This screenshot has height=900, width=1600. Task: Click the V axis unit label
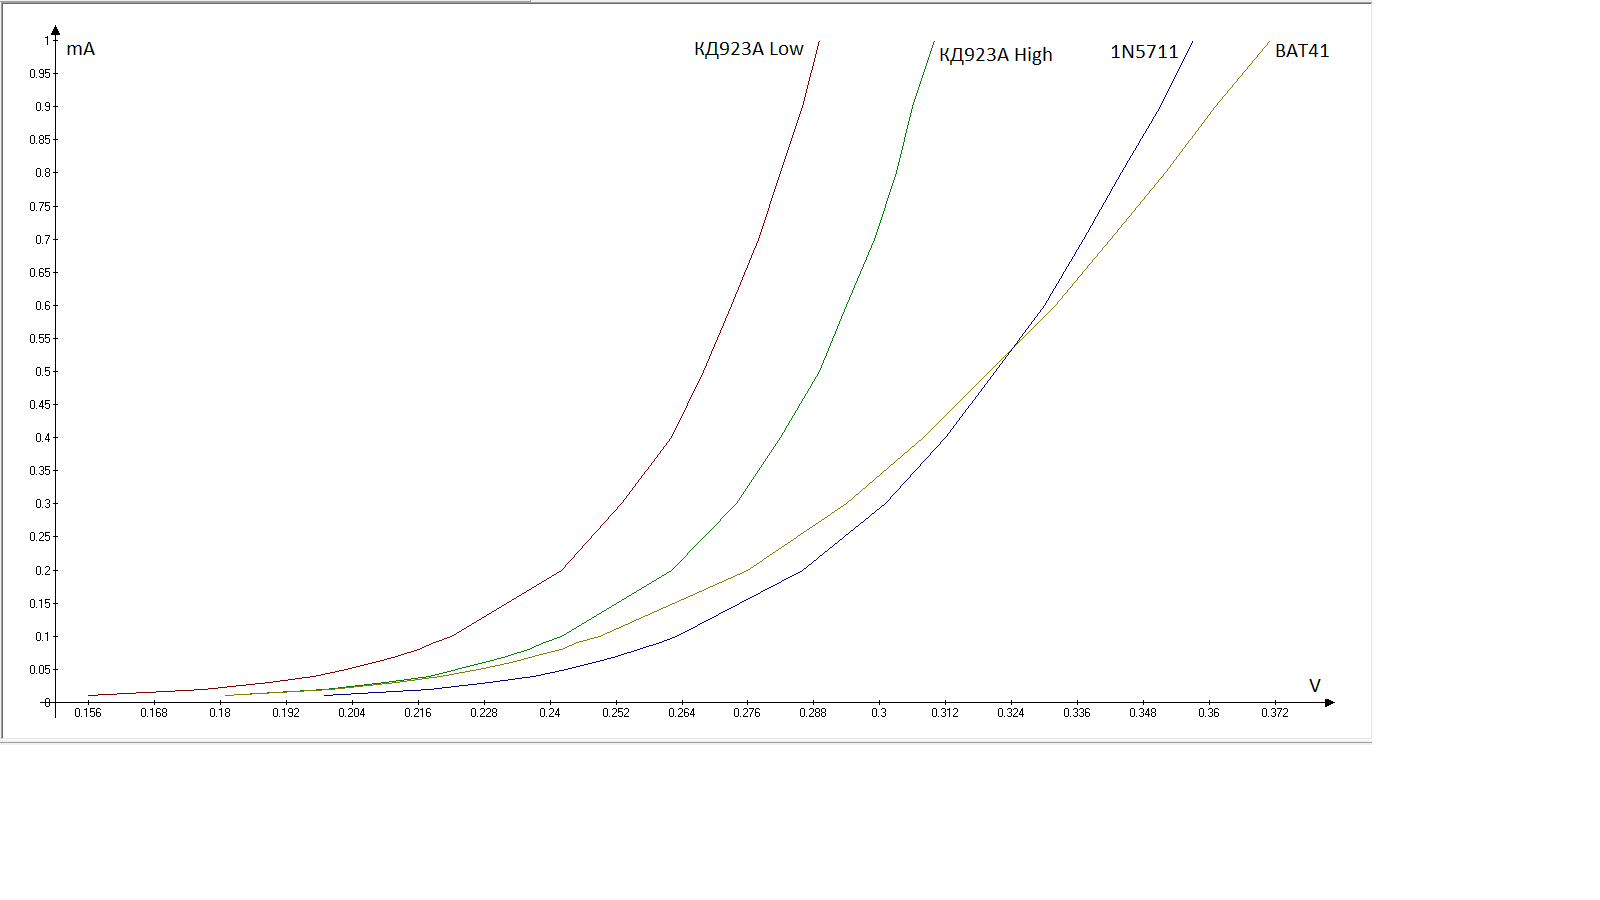tap(1315, 686)
